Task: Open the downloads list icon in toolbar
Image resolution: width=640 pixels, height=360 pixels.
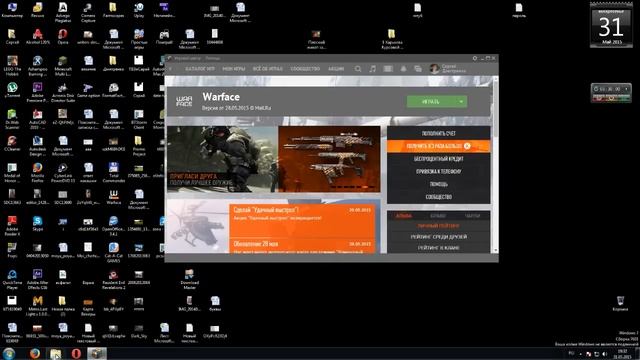Action: (388, 69)
